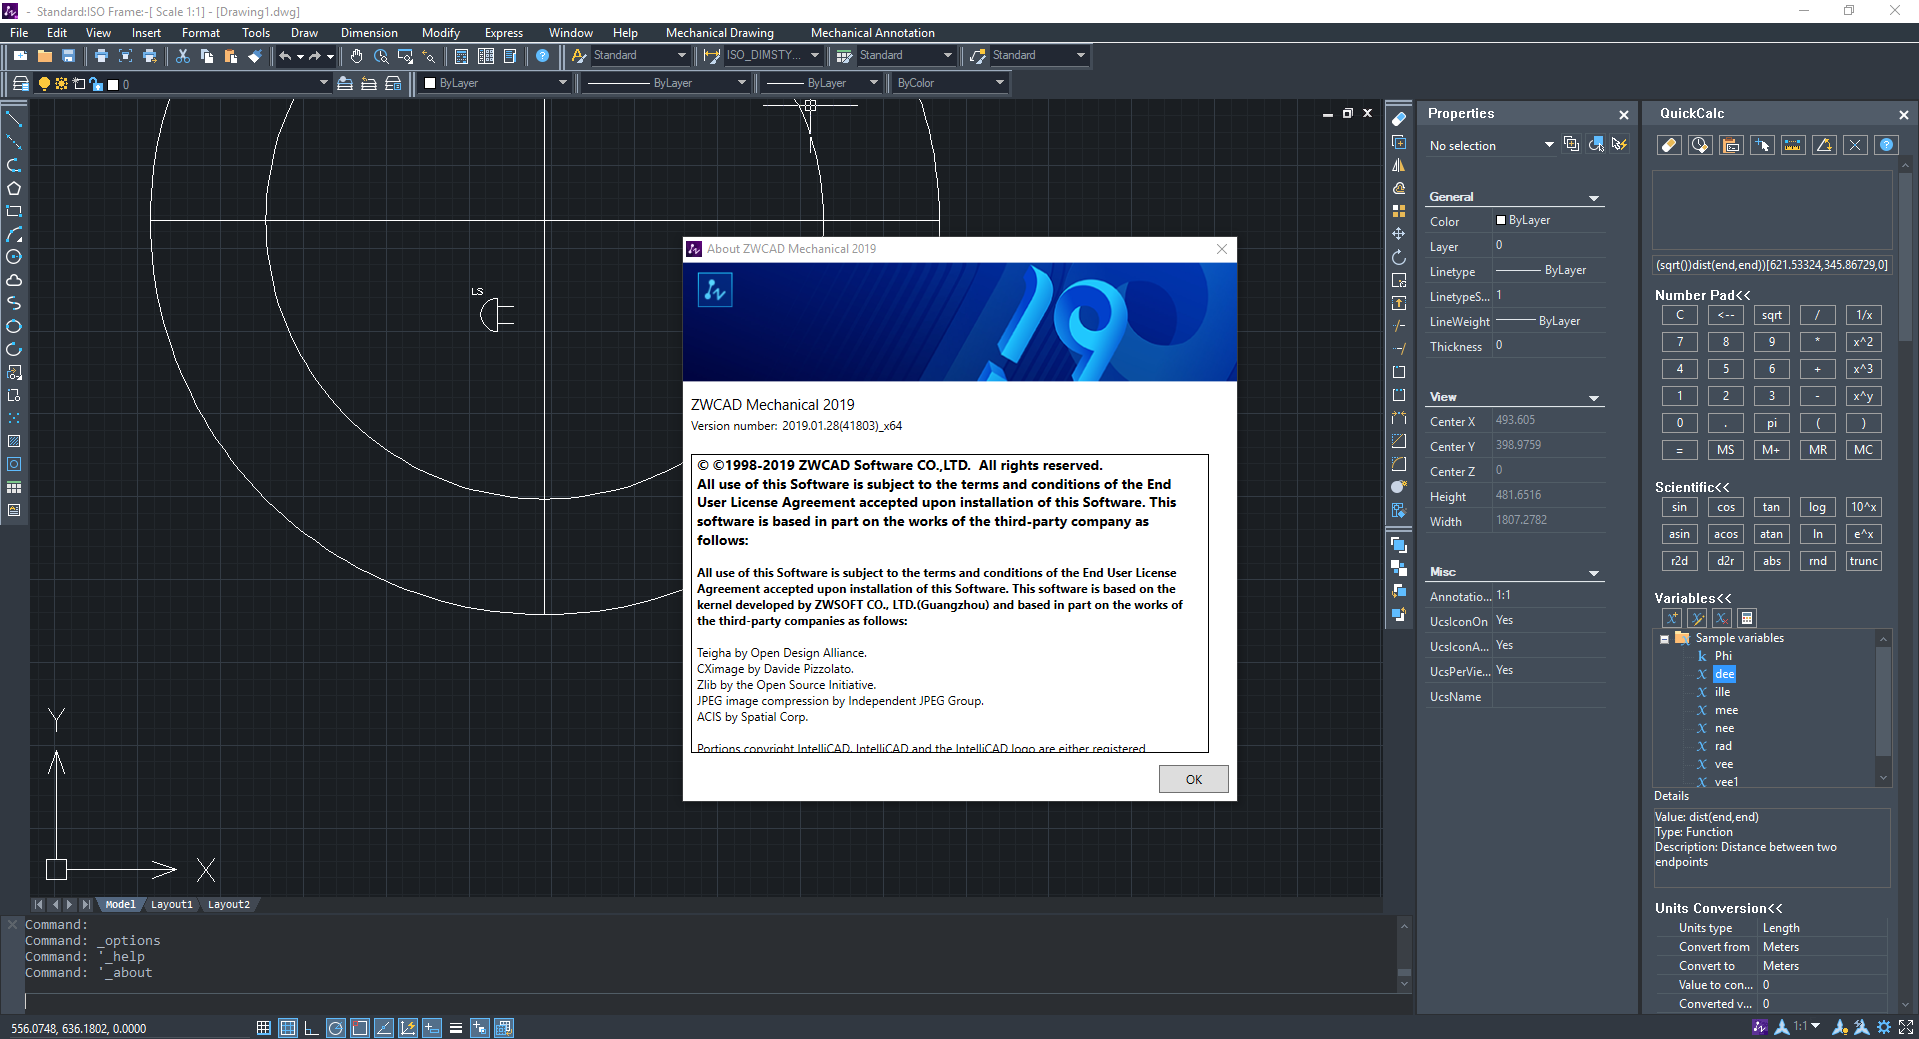The width and height of the screenshot is (1919, 1039).
Task: Open the Help question mark icon
Action: click(x=542, y=56)
